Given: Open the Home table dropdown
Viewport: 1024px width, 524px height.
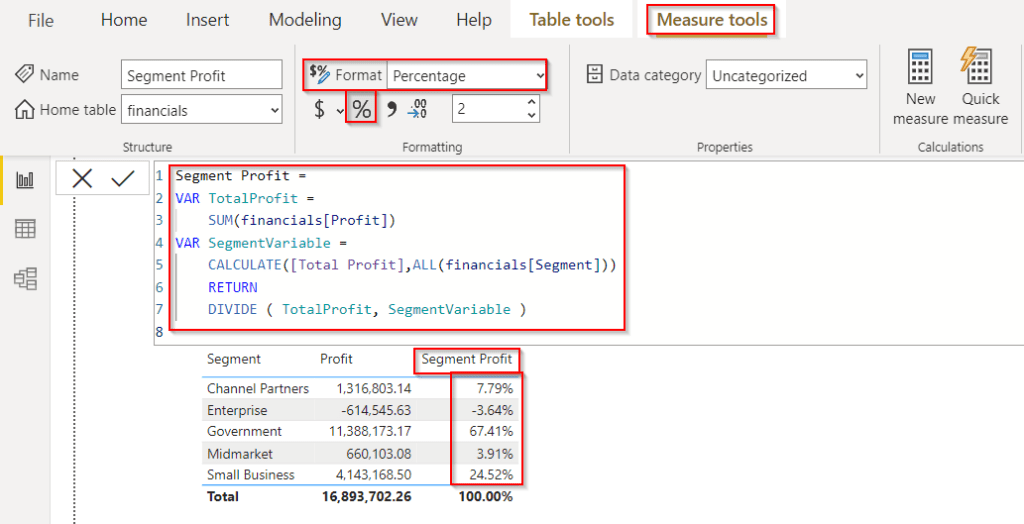Looking at the screenshot, I should pyautogui.click(x=201, y=110).
